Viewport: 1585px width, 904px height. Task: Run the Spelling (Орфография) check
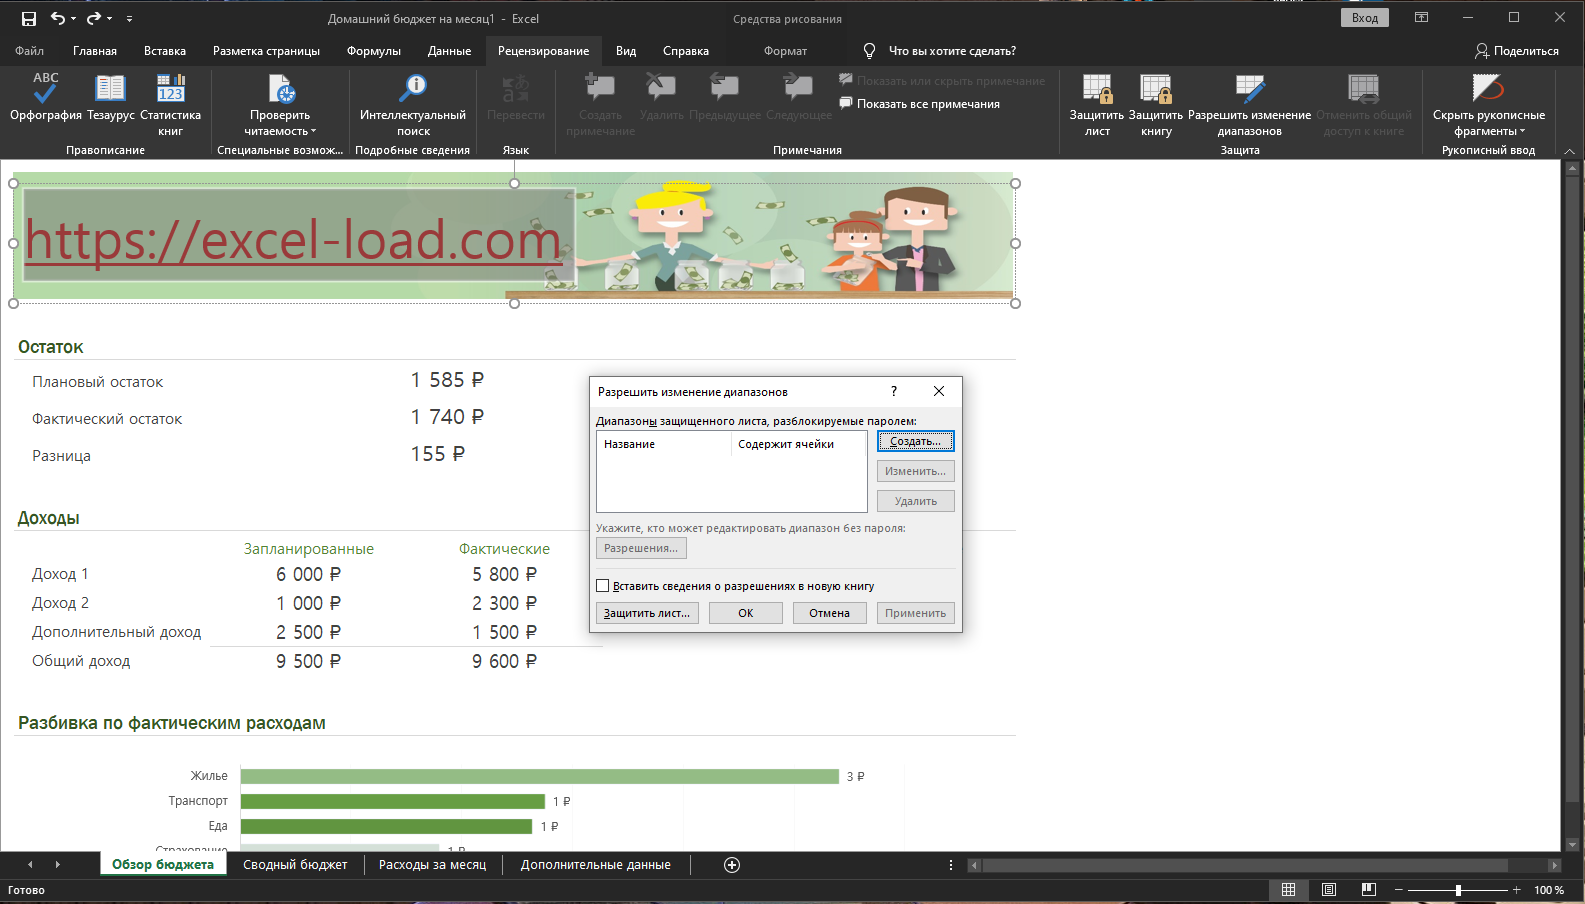(x=45, y=97)
